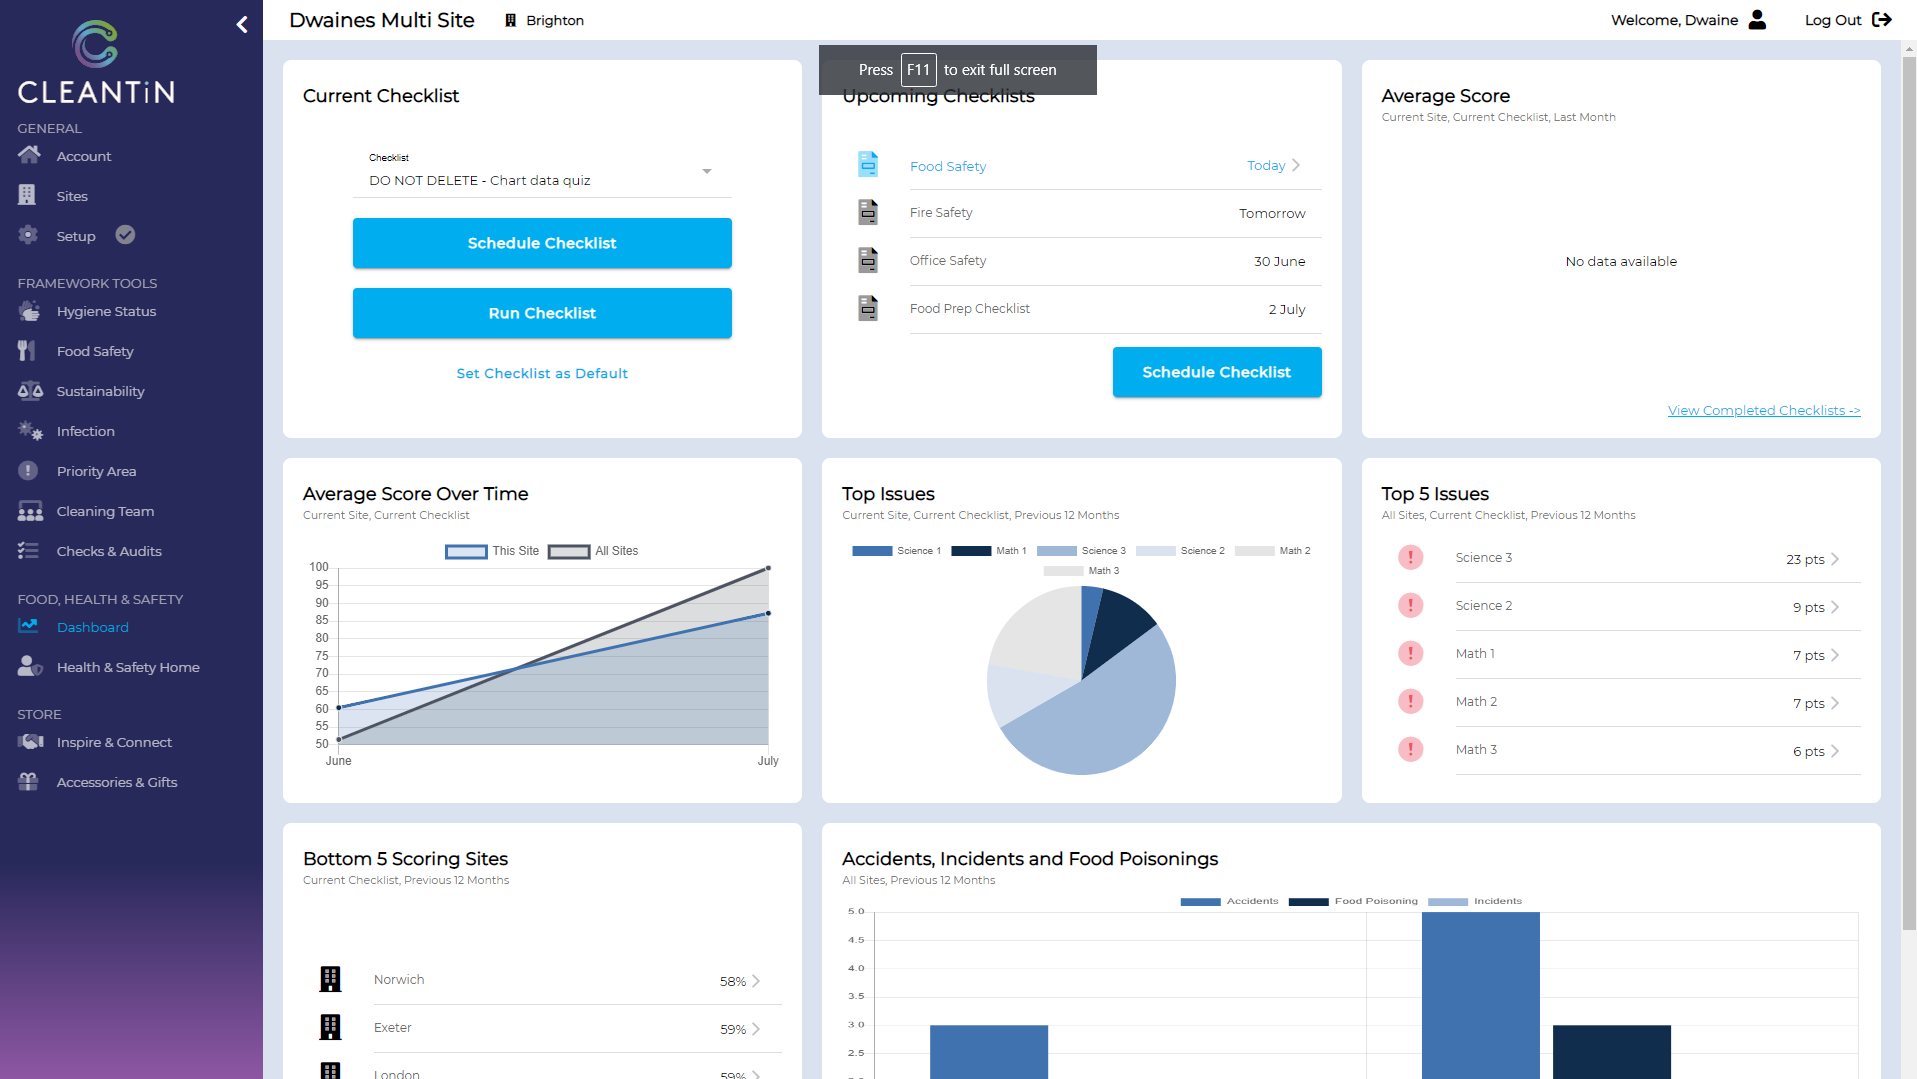Viewport: 1917px width, 1079px height.
Task: Click the Hygiene Status hand icon
Action: [29, 311]
